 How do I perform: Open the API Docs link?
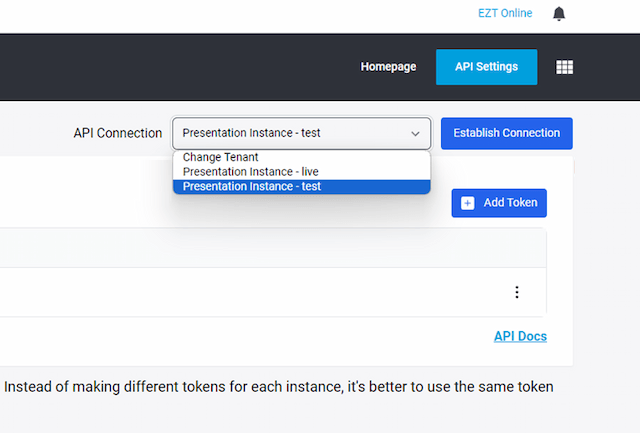pyautogui.click(x=520, y=336)
